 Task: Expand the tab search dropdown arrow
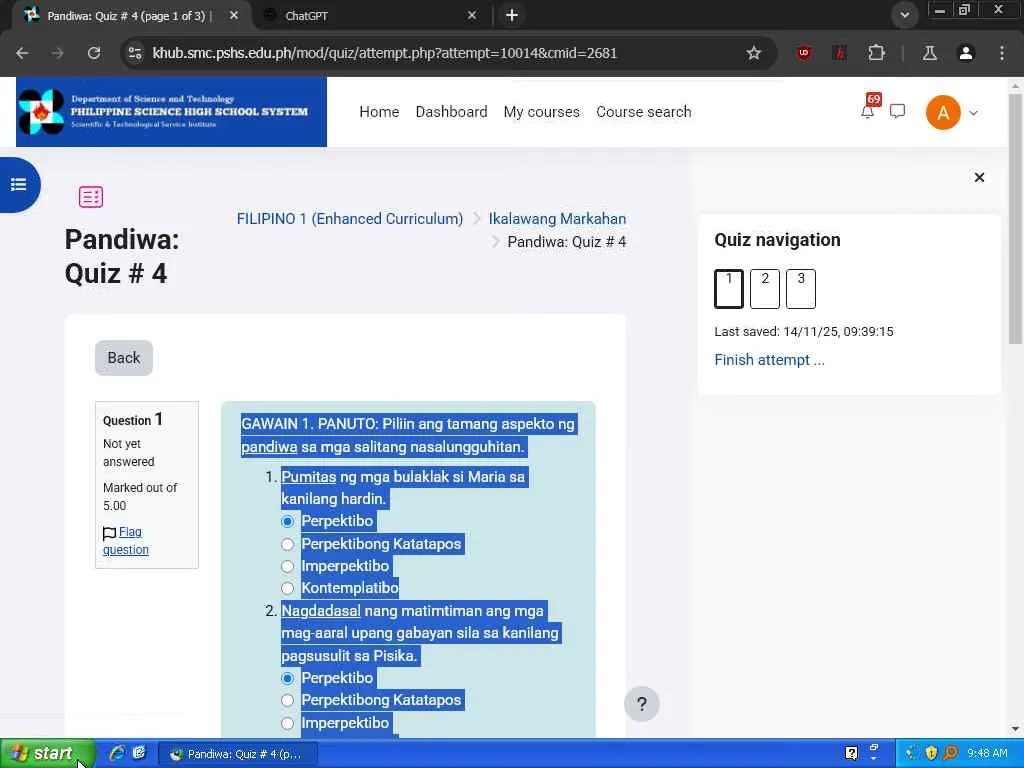(x=904, y=15)
